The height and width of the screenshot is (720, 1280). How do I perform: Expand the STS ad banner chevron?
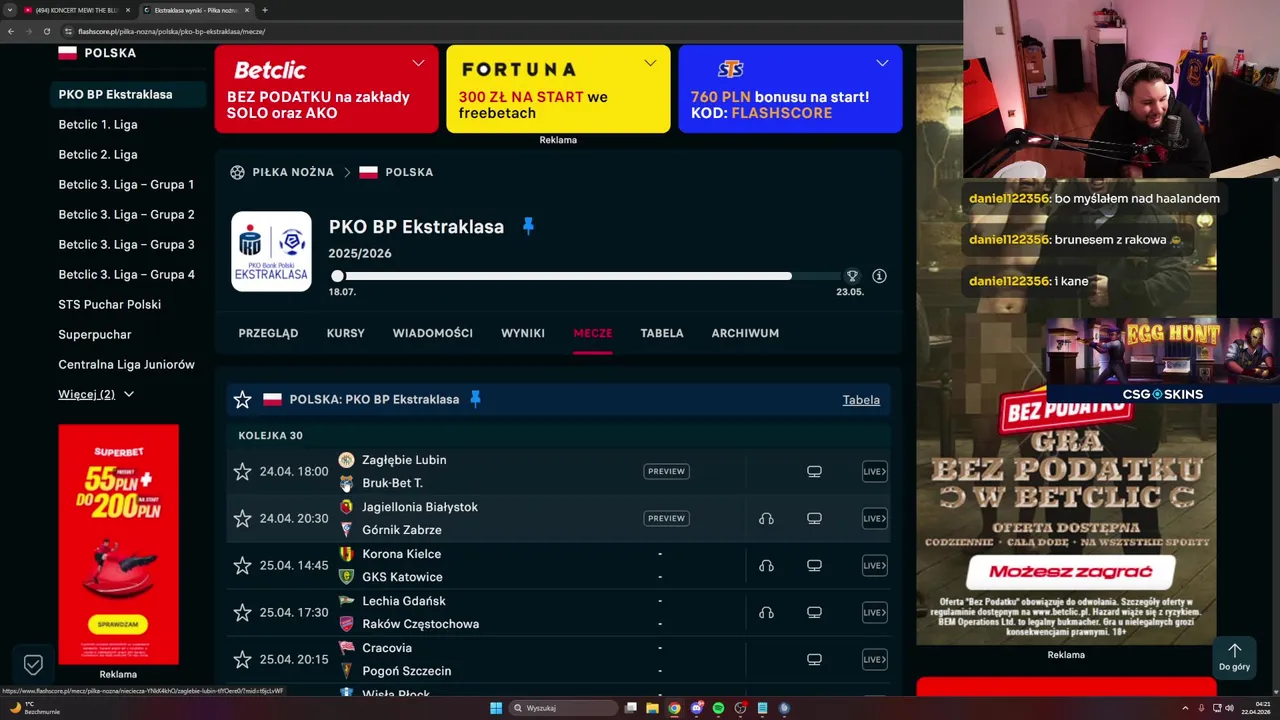882,63
